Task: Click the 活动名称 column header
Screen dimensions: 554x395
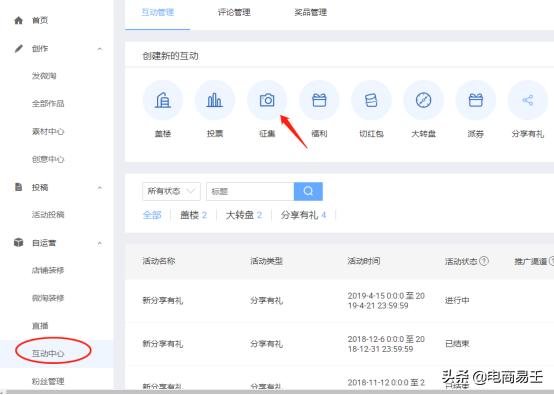Action: pyautogui.click(x=159, y=261)
